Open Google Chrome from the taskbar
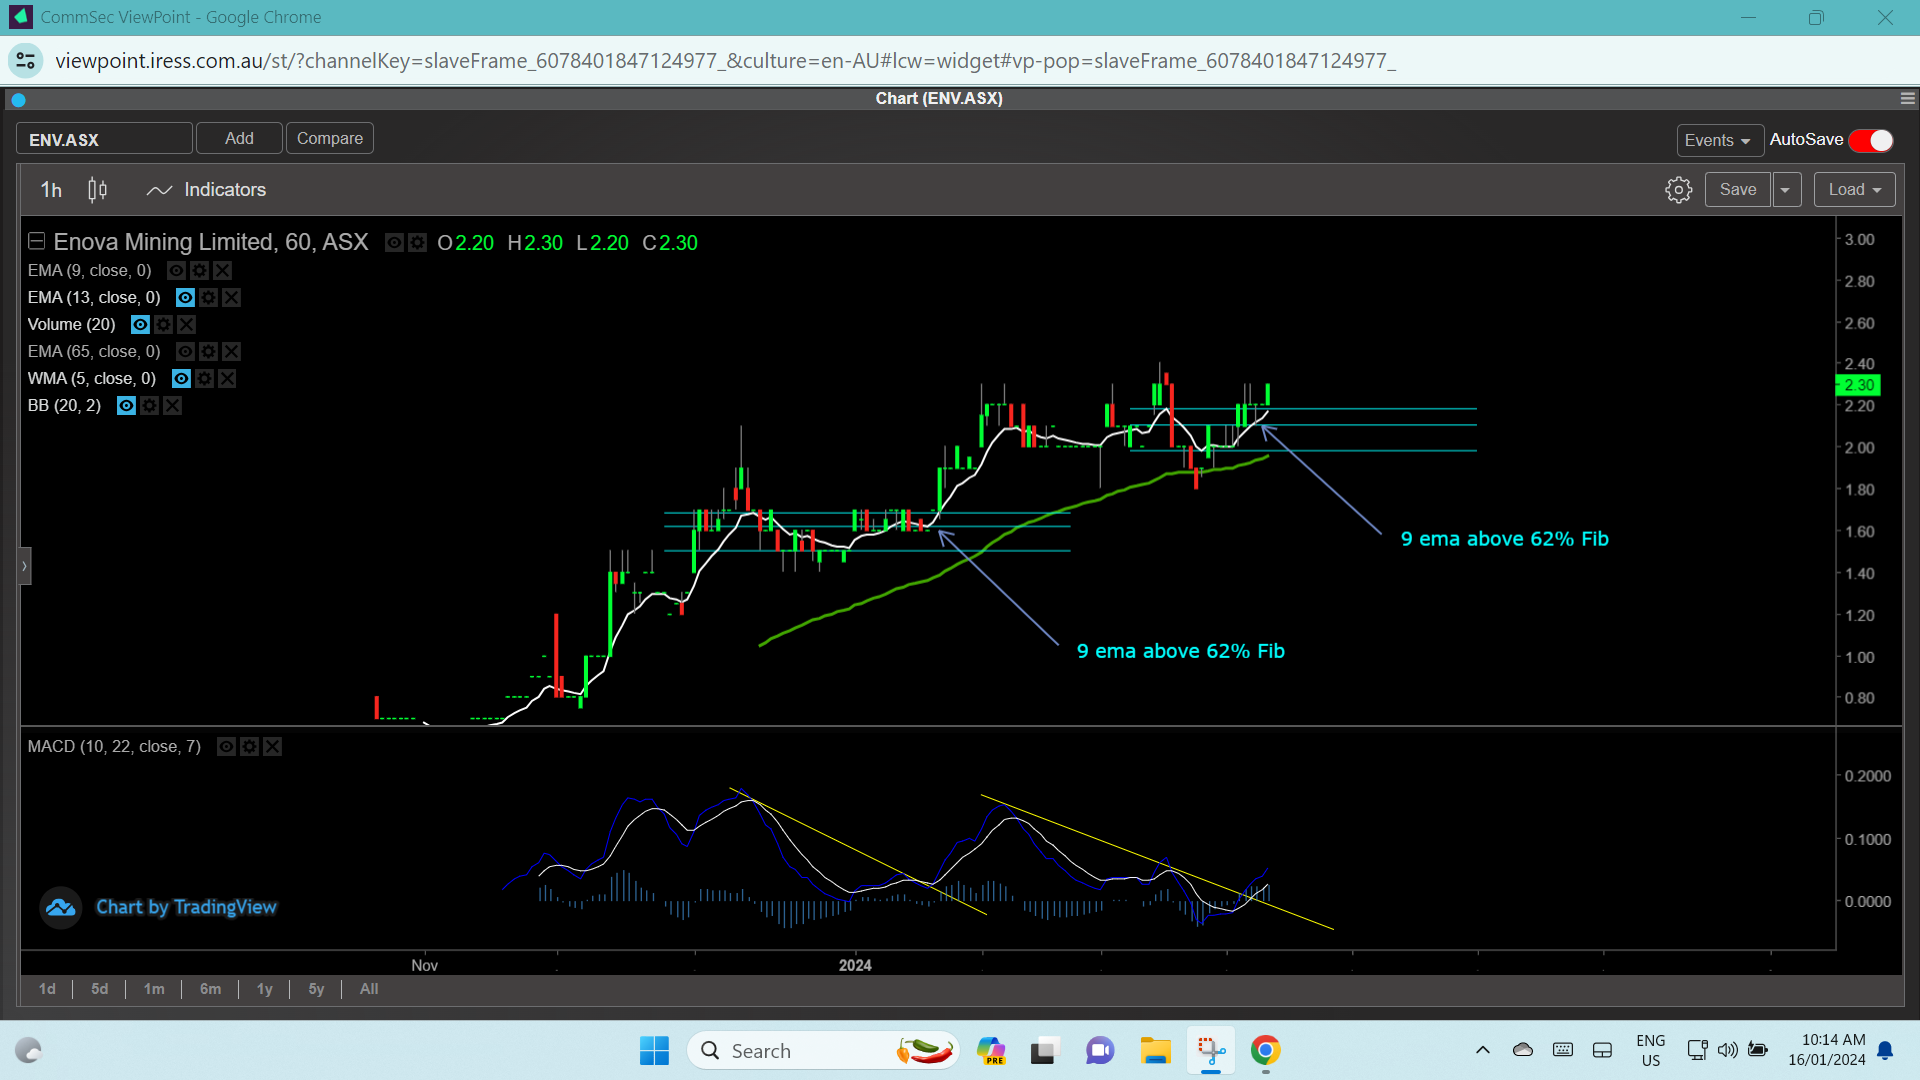The image size is (1920, 1080). (x=1265, y=1051)
